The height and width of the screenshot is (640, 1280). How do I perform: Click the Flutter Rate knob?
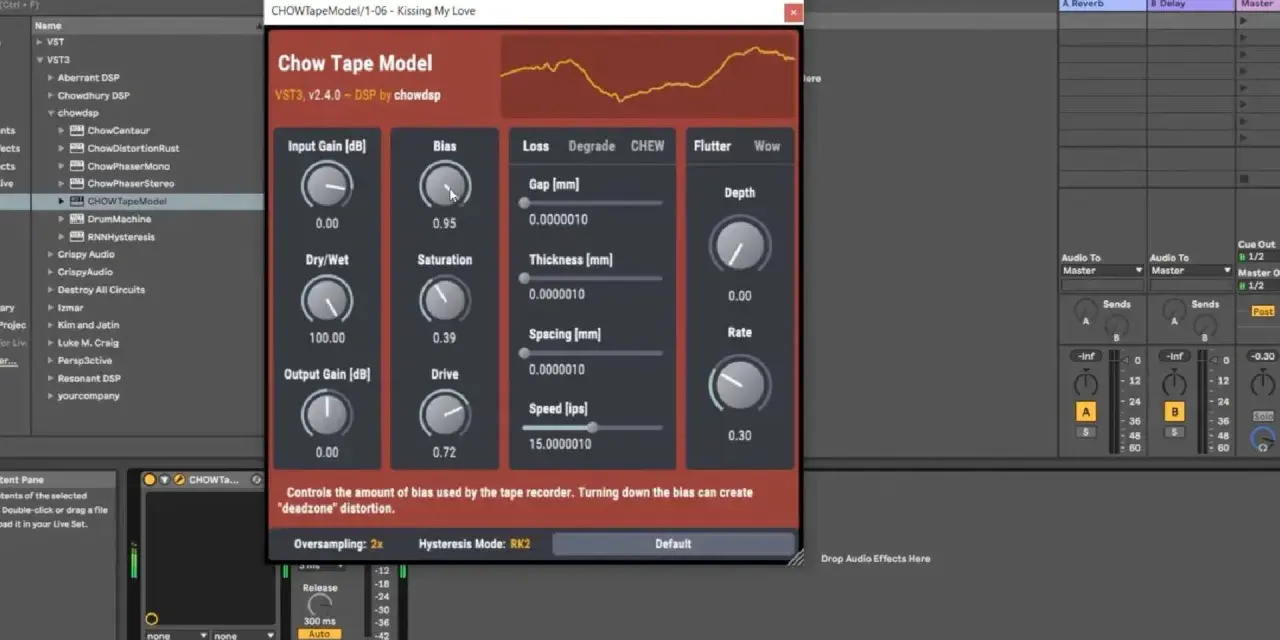[x=740, y=386]
